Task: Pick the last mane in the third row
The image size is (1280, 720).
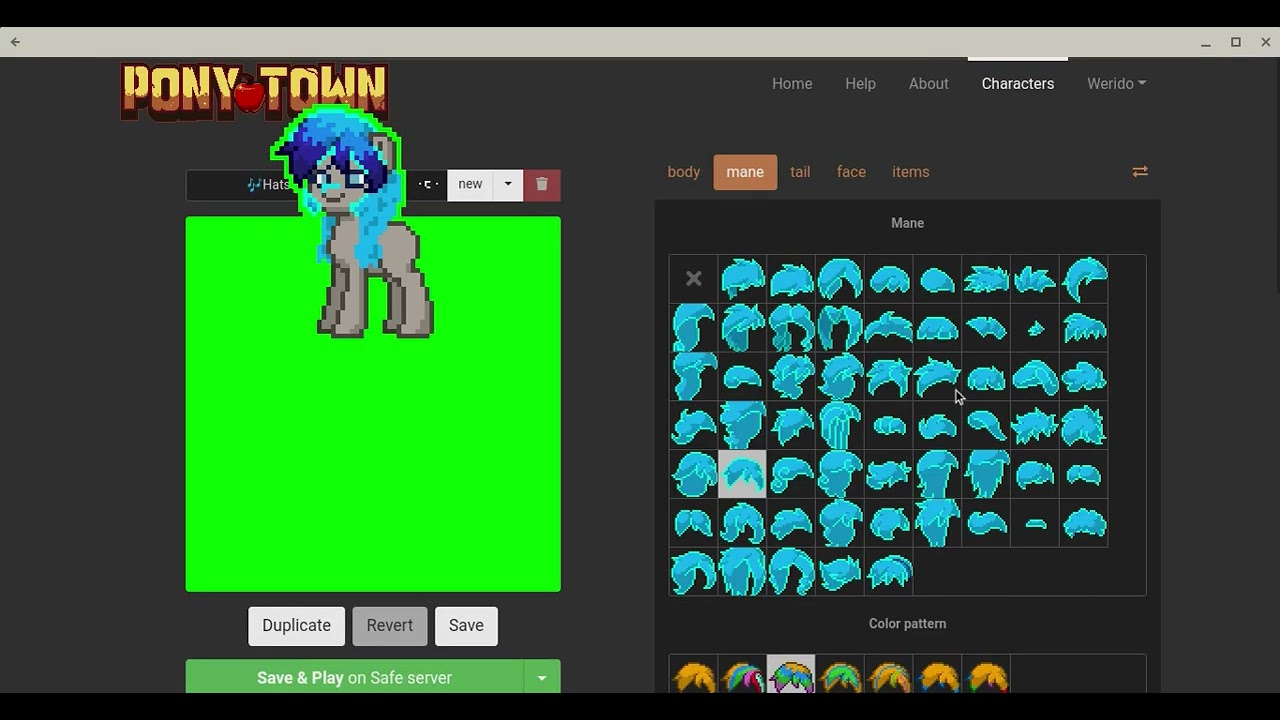Action: [1084, 377]
